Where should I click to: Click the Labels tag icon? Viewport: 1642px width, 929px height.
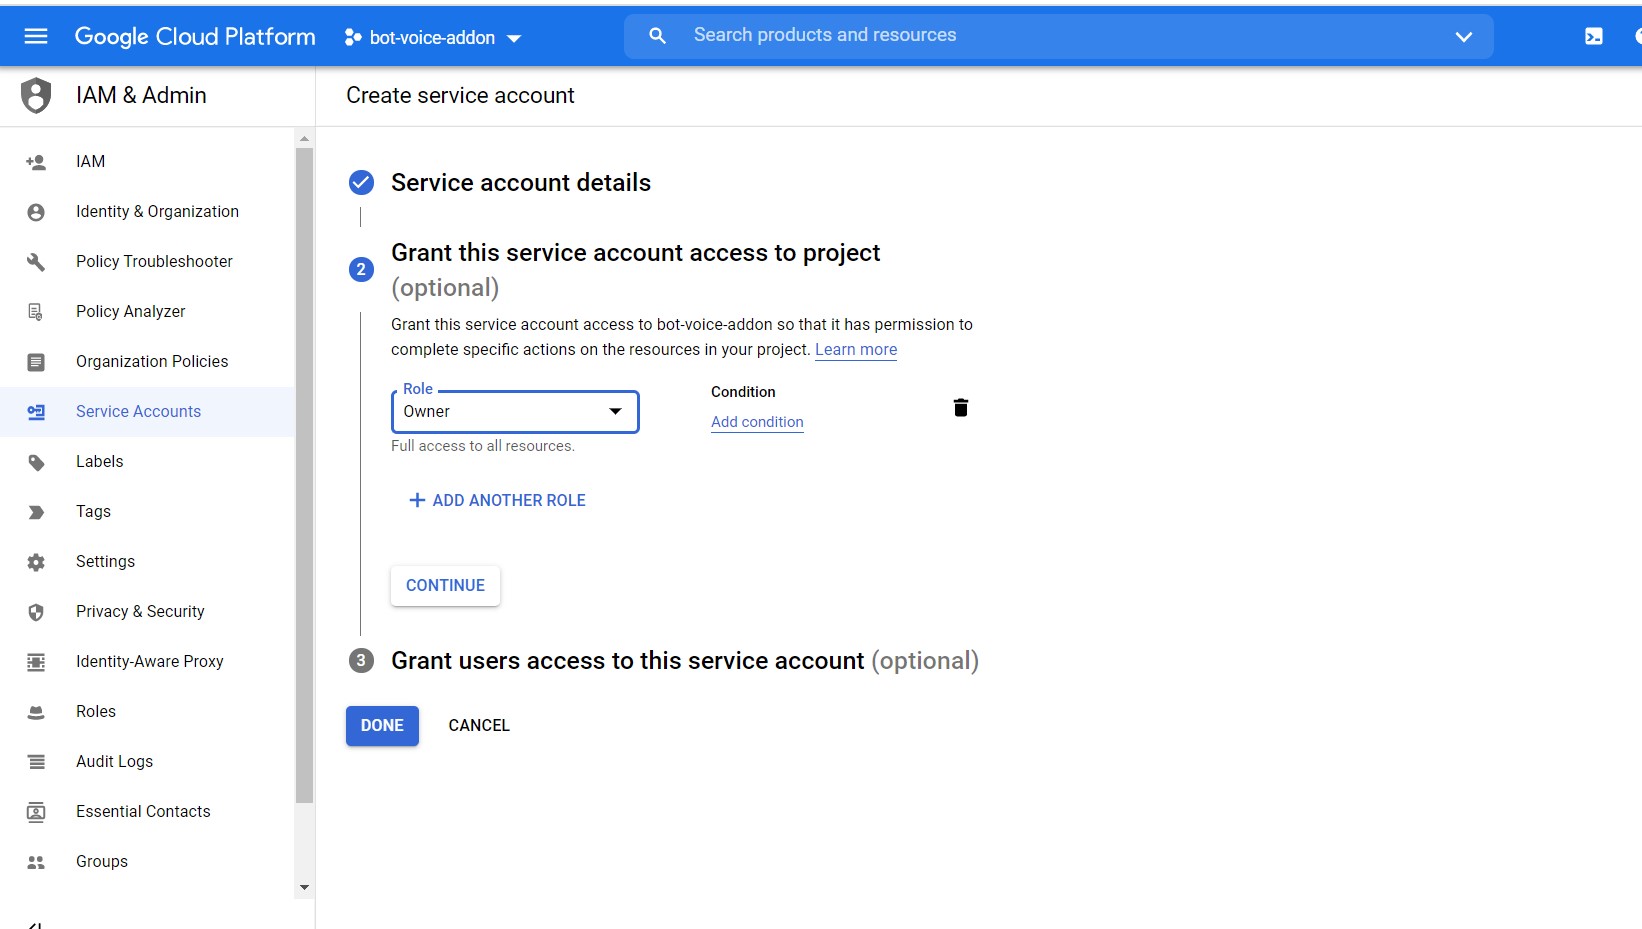pos(36,462)
